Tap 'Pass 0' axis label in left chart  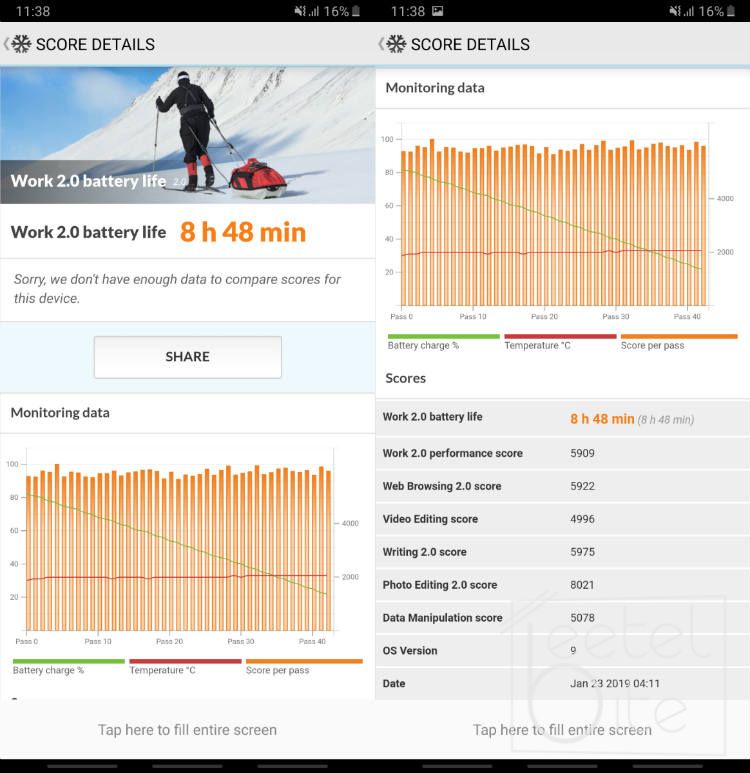(27, 641)
